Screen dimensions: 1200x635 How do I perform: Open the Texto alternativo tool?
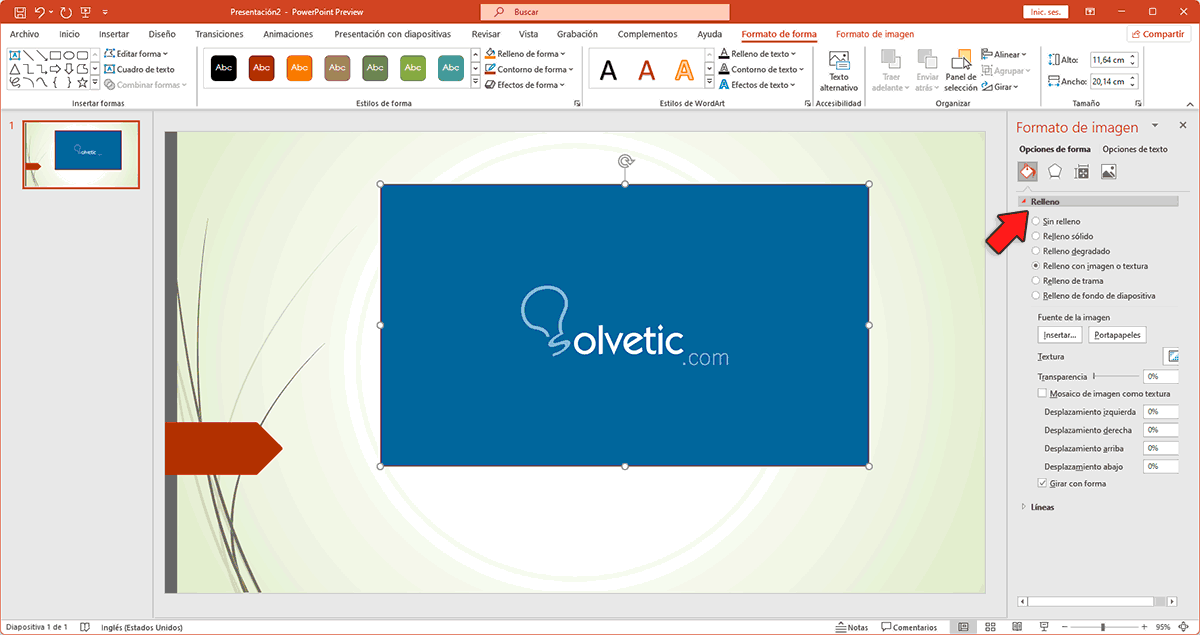pos(840,70)
